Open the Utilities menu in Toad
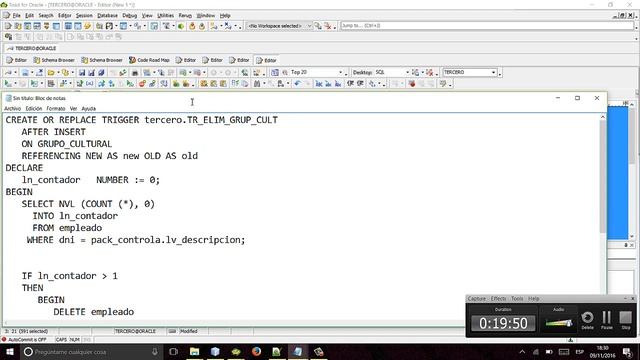The height and width of the screenshot is (360, 640). 165,16
